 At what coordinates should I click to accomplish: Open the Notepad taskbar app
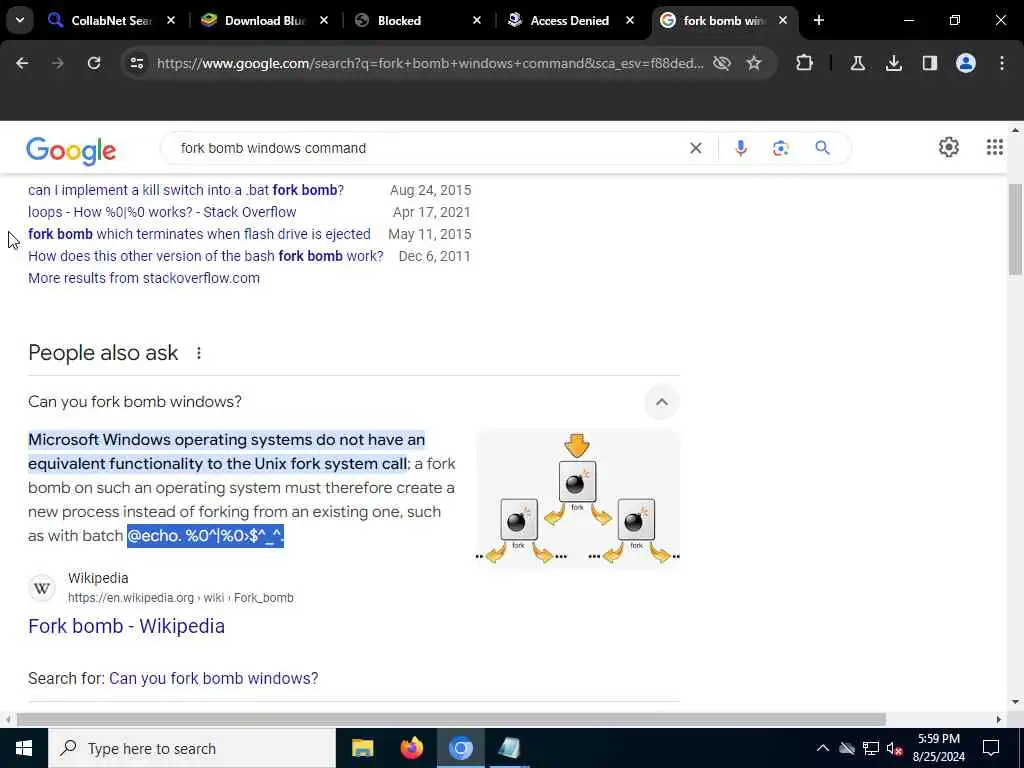[x=509, y=748]
